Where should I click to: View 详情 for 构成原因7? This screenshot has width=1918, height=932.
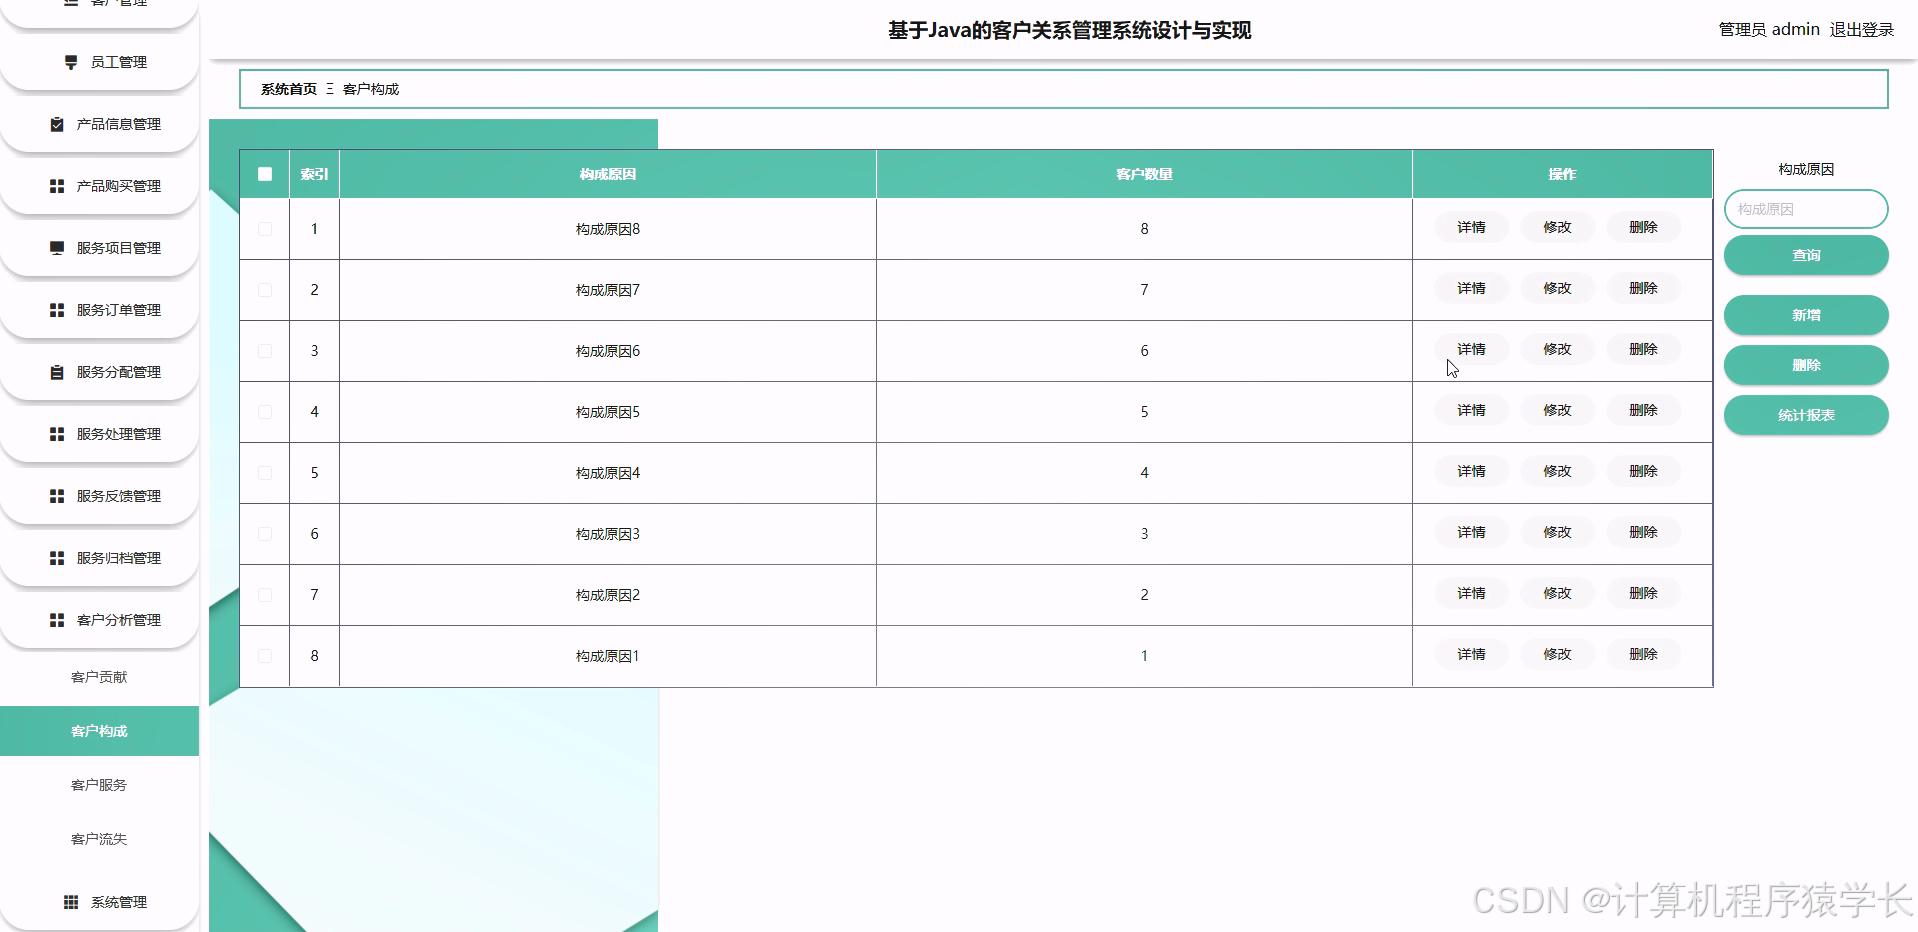(1471, 289)
